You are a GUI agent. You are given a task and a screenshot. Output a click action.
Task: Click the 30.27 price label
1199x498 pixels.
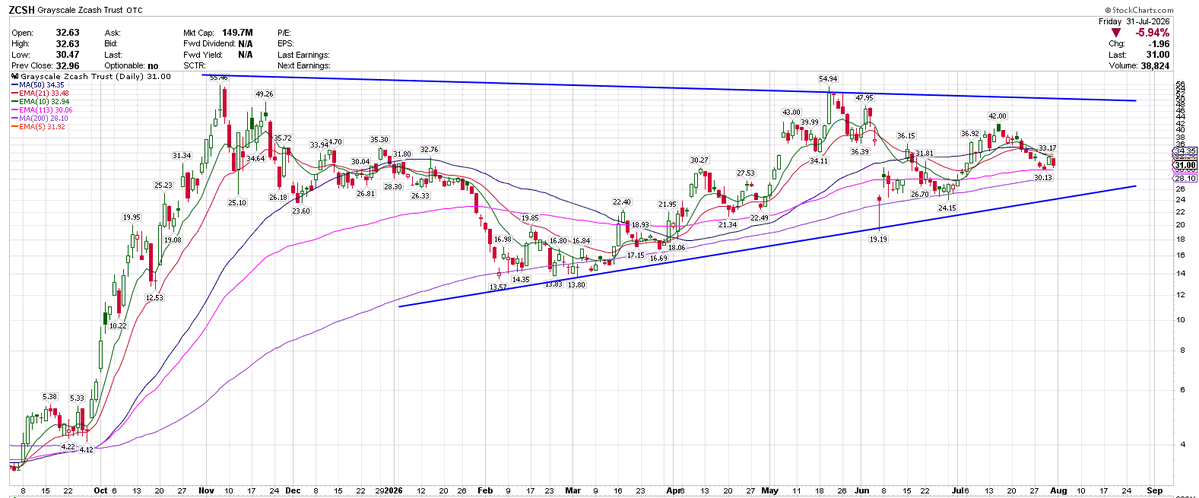coord(700,160)
